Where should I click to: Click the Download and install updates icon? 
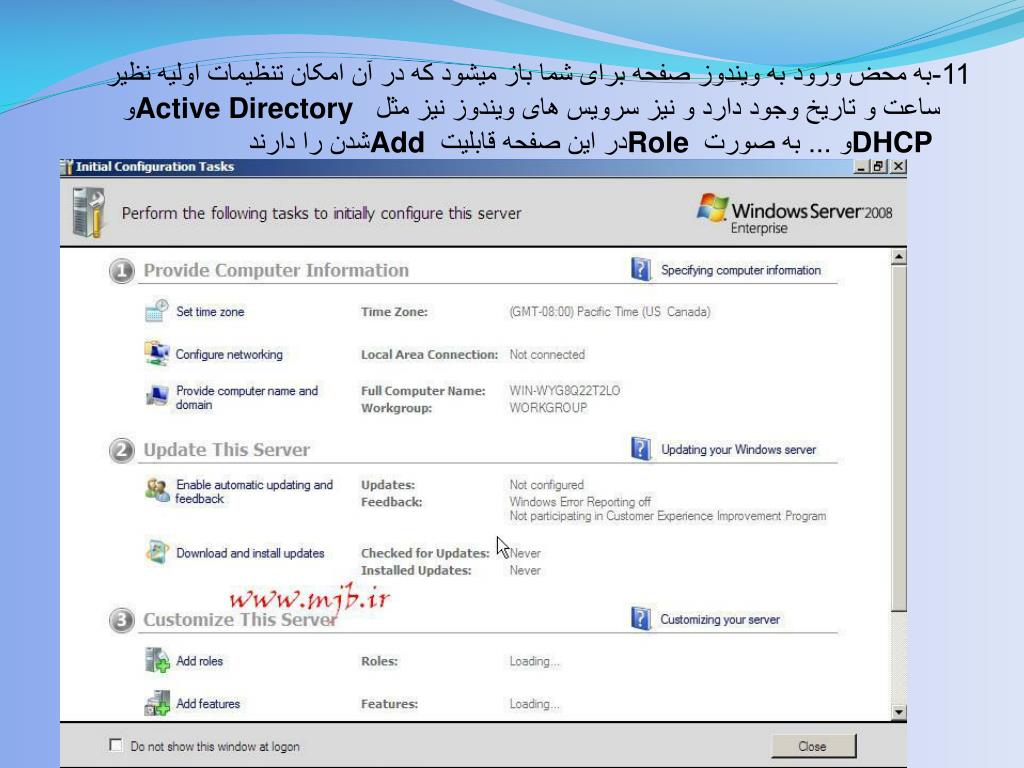coord(157,552)
